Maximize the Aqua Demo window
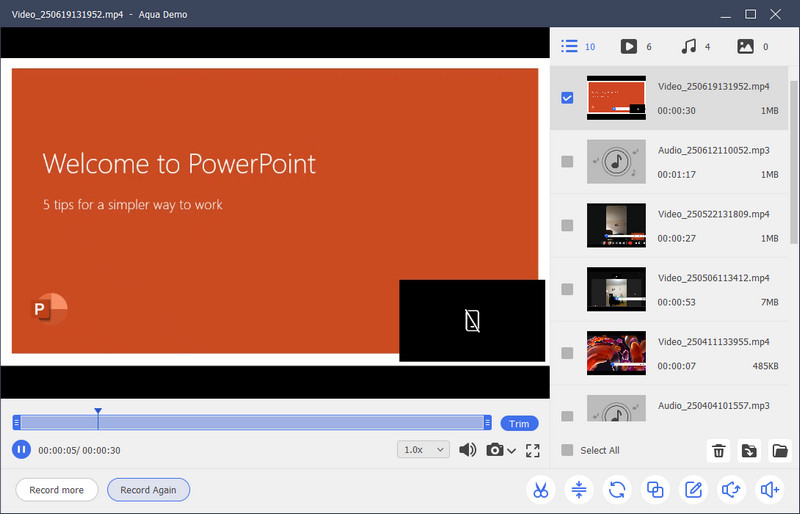 751,14
